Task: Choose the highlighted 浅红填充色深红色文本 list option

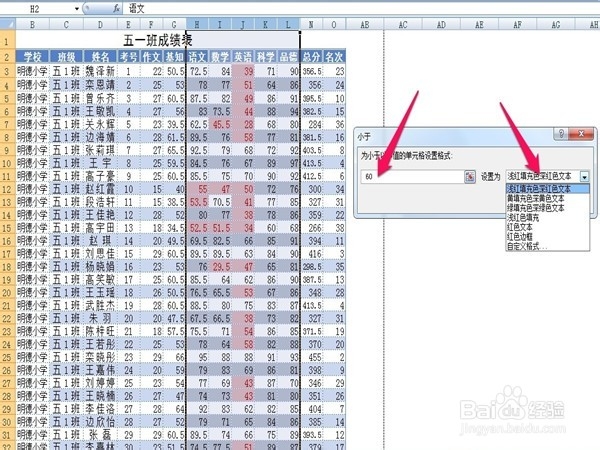Action: [548, 189]
